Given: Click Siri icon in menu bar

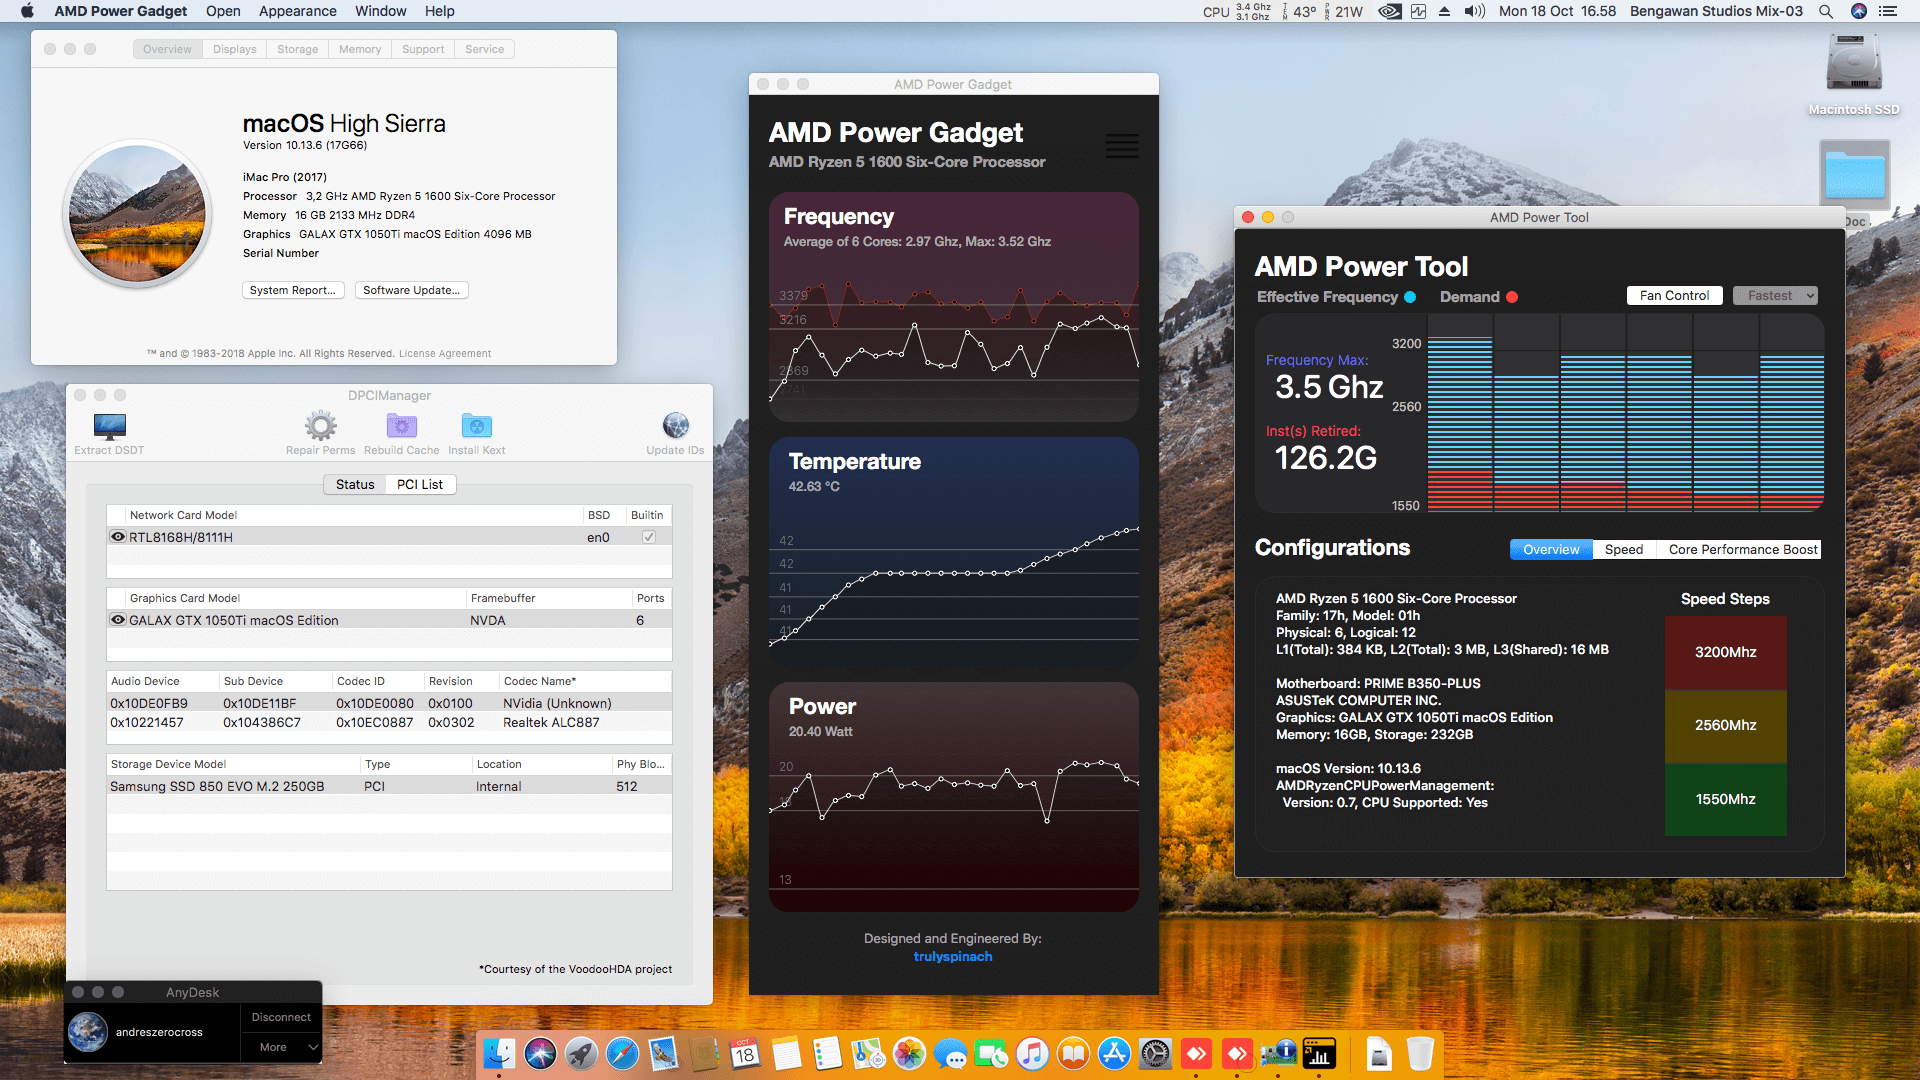Looking at the screenshot, I should (x=1858, y=11).
